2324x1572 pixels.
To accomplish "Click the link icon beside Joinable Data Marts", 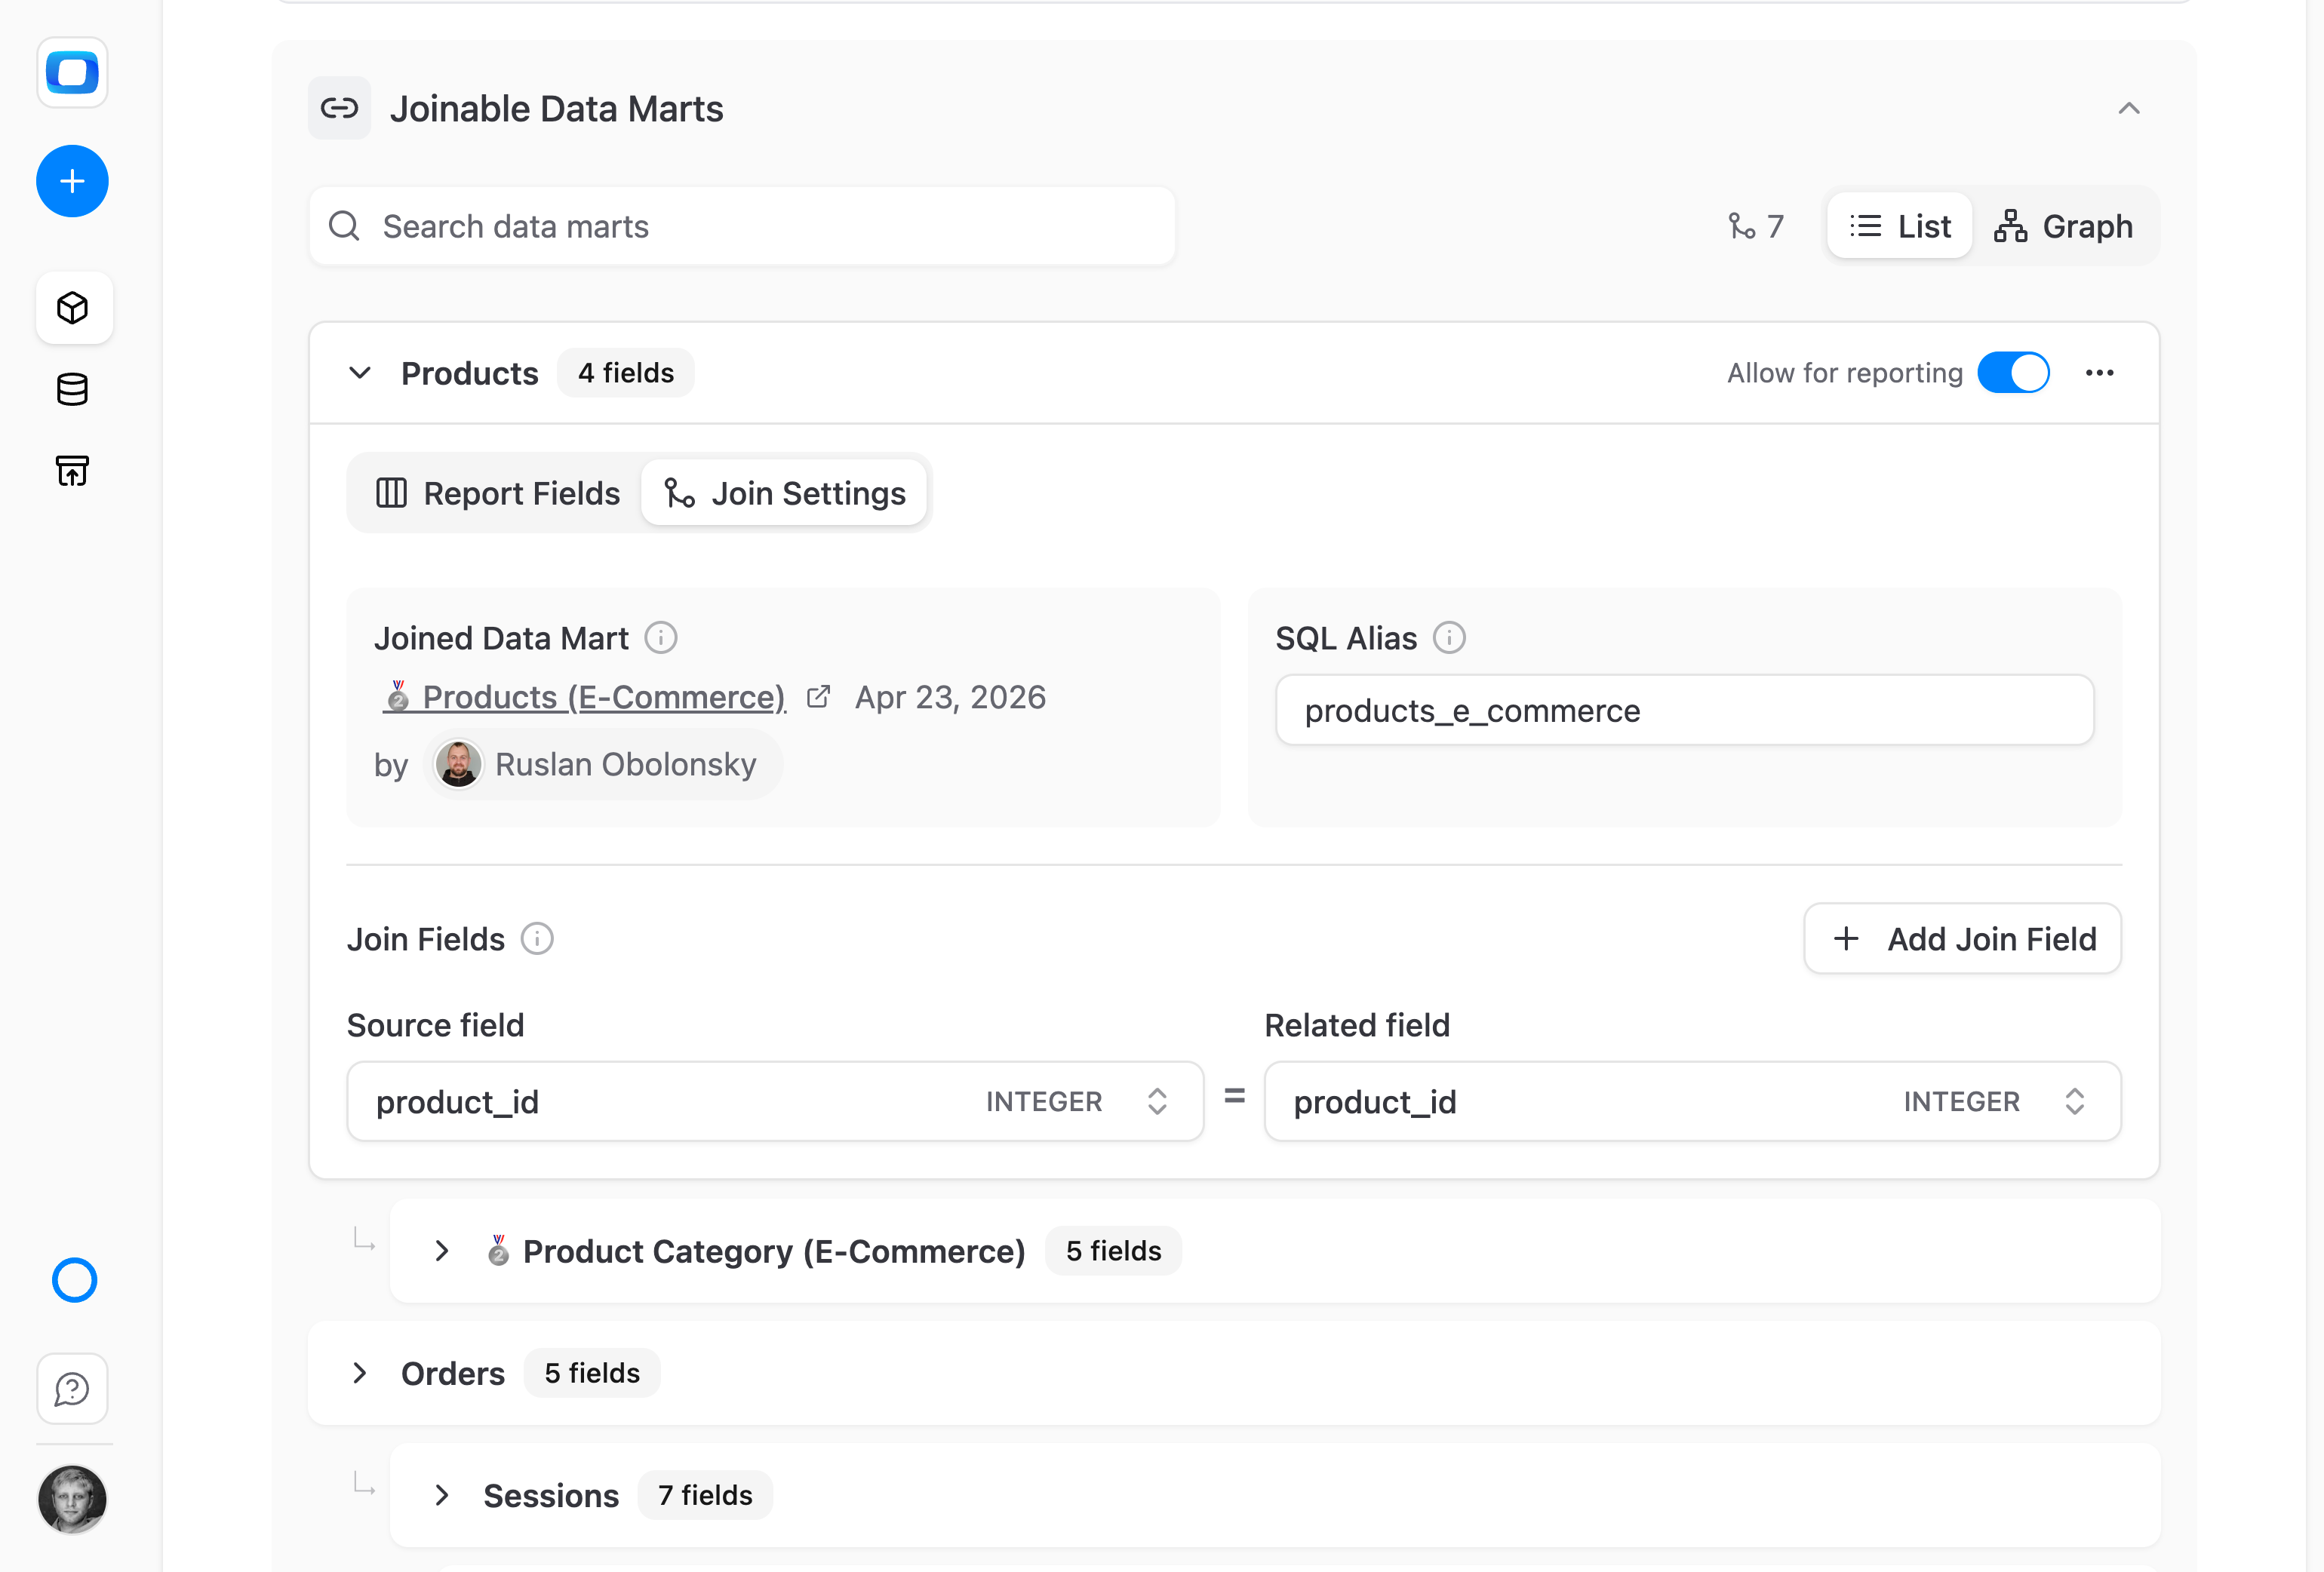I will pos(339,108).
